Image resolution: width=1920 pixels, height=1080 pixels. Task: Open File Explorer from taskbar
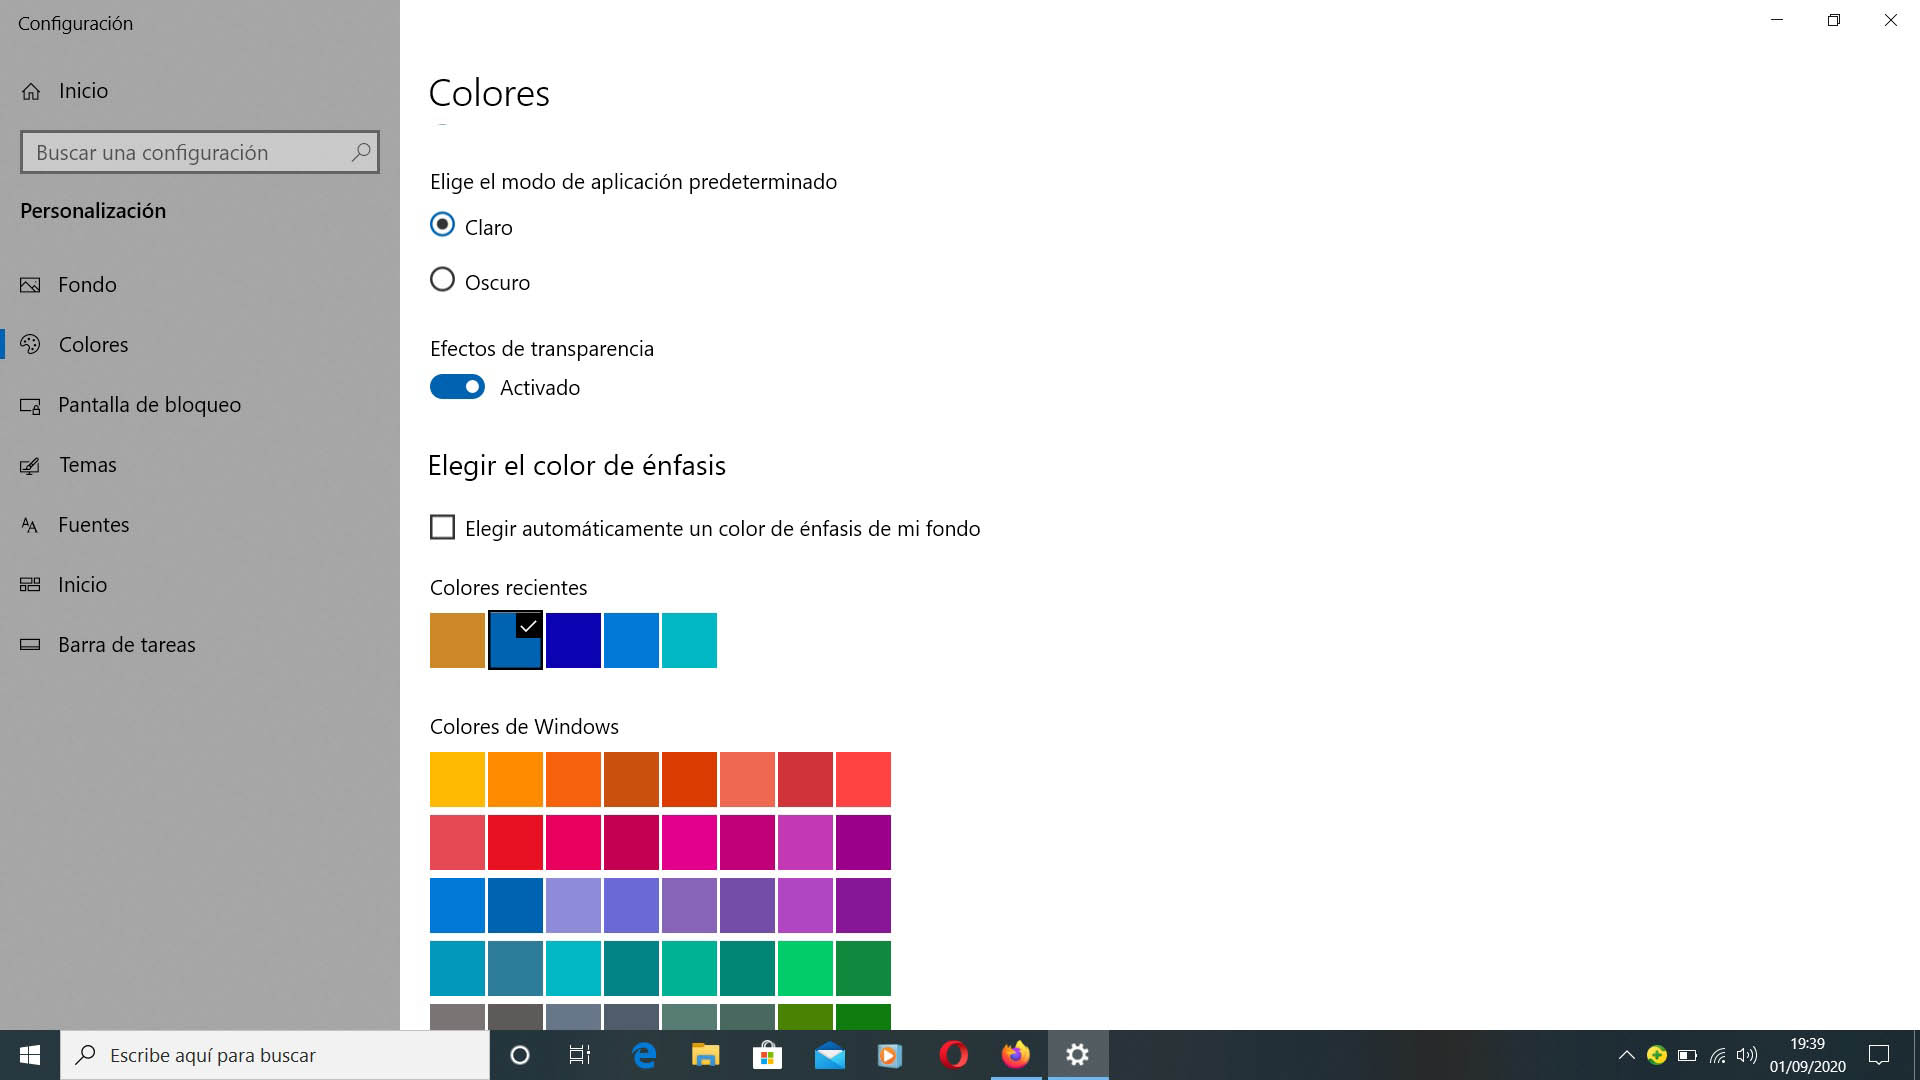point(705,1055)
